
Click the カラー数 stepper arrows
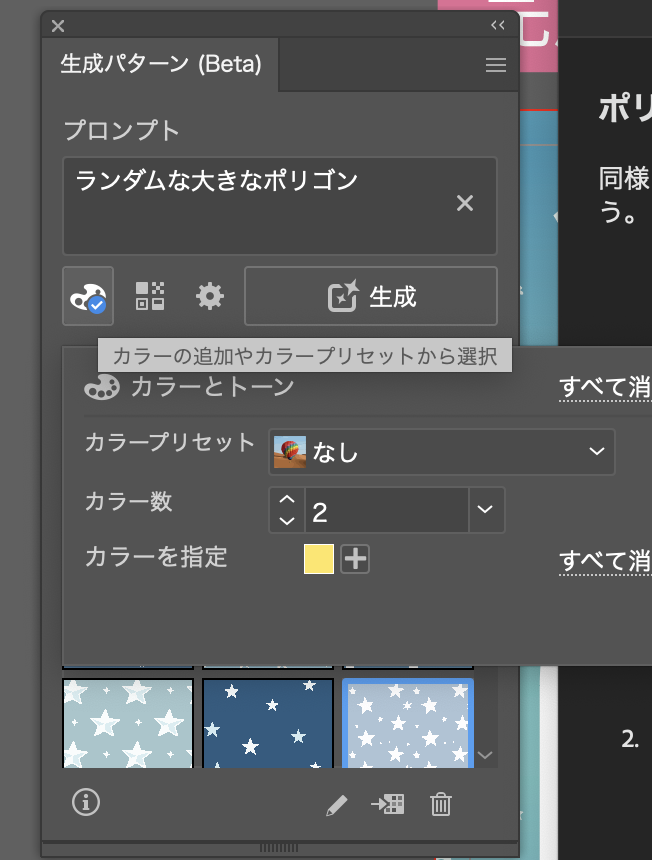coord(287,510)
